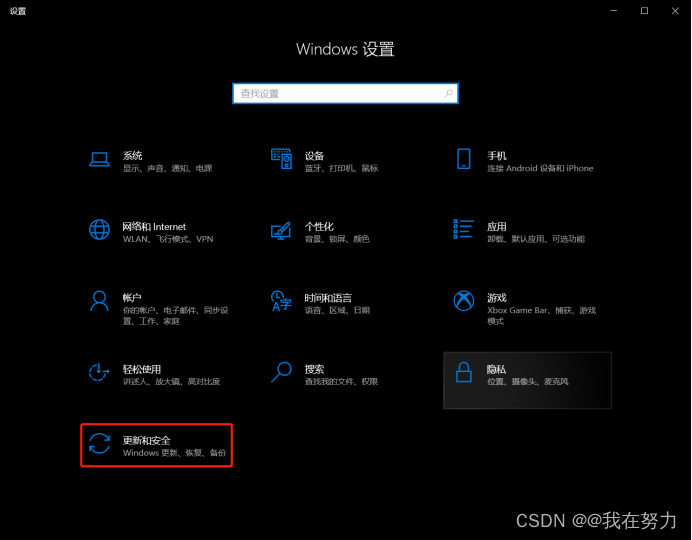Click the 轻松使用 accessibility icon
Viewport: 692px width, 540px height.
[x=99, y=372]
